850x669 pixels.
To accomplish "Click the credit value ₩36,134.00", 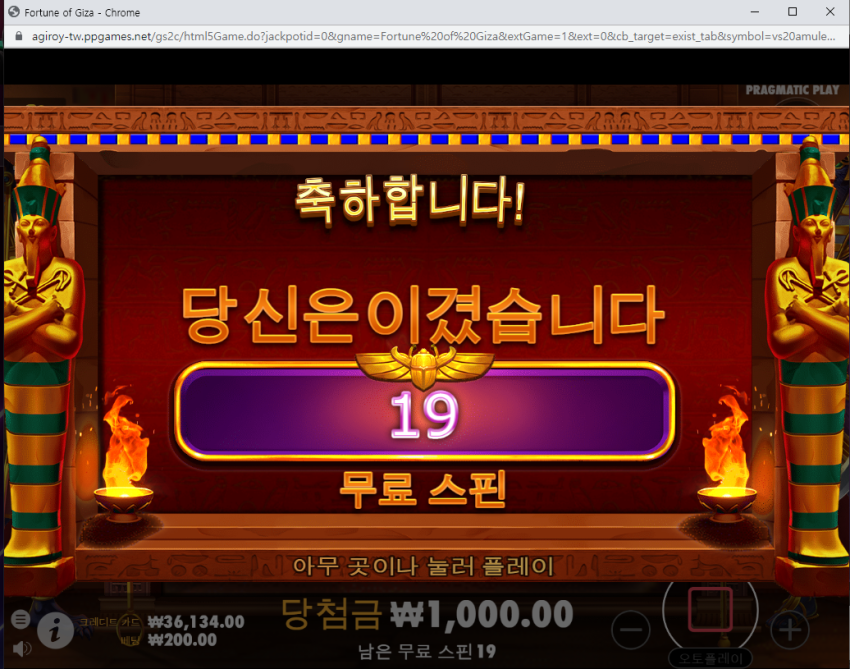I will [196, 621].
